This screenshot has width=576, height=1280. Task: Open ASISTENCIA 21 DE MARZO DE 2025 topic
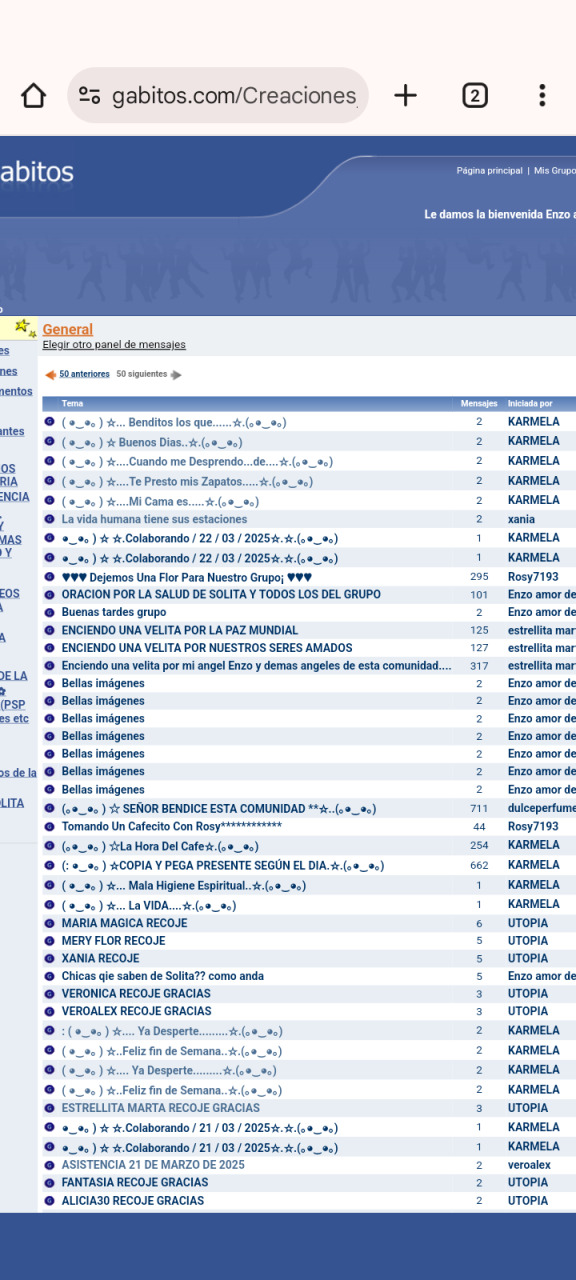pyautogui.click(x=153, y=1165)
